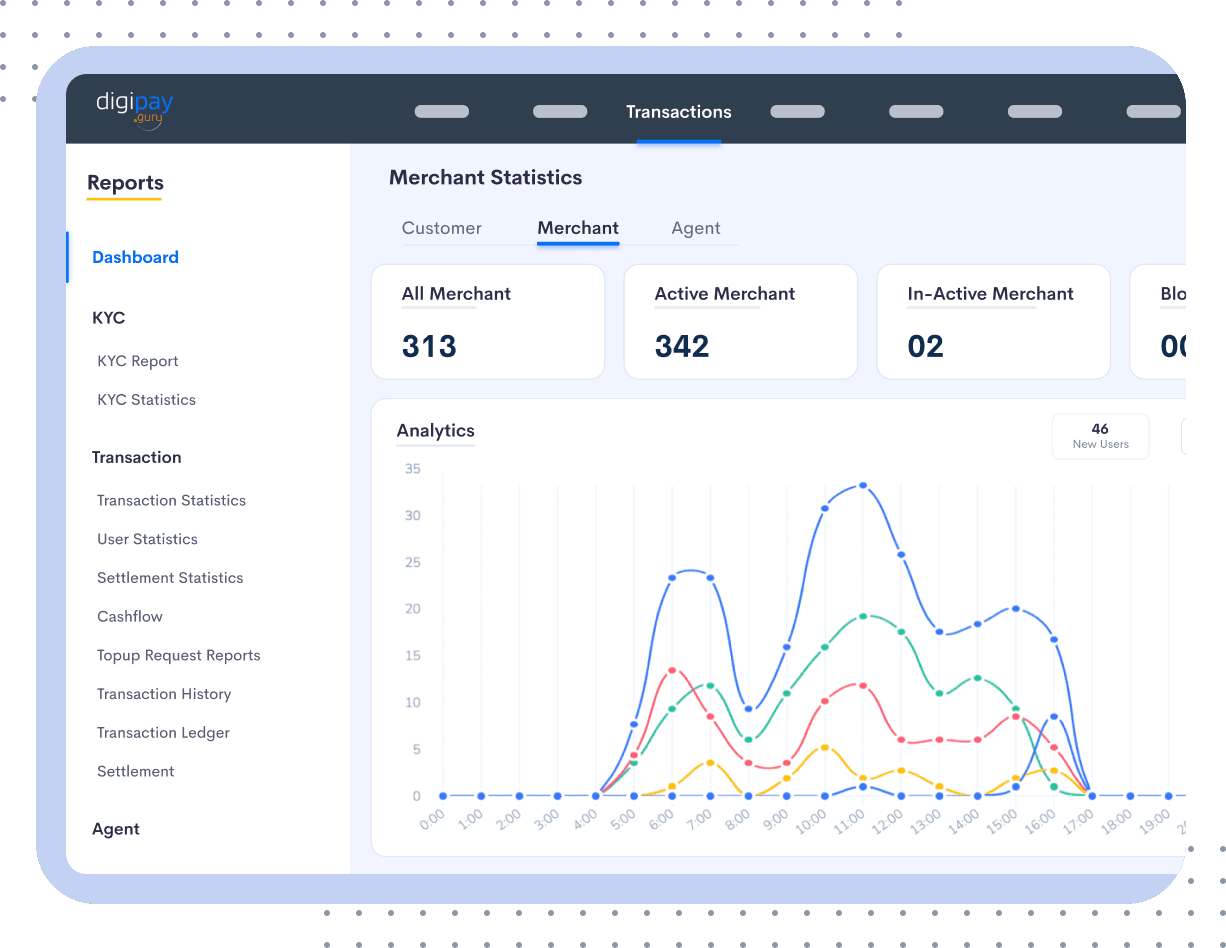Click the blue peak data point at 11:00
The image size is (1226, 948).
pos(863,486)
